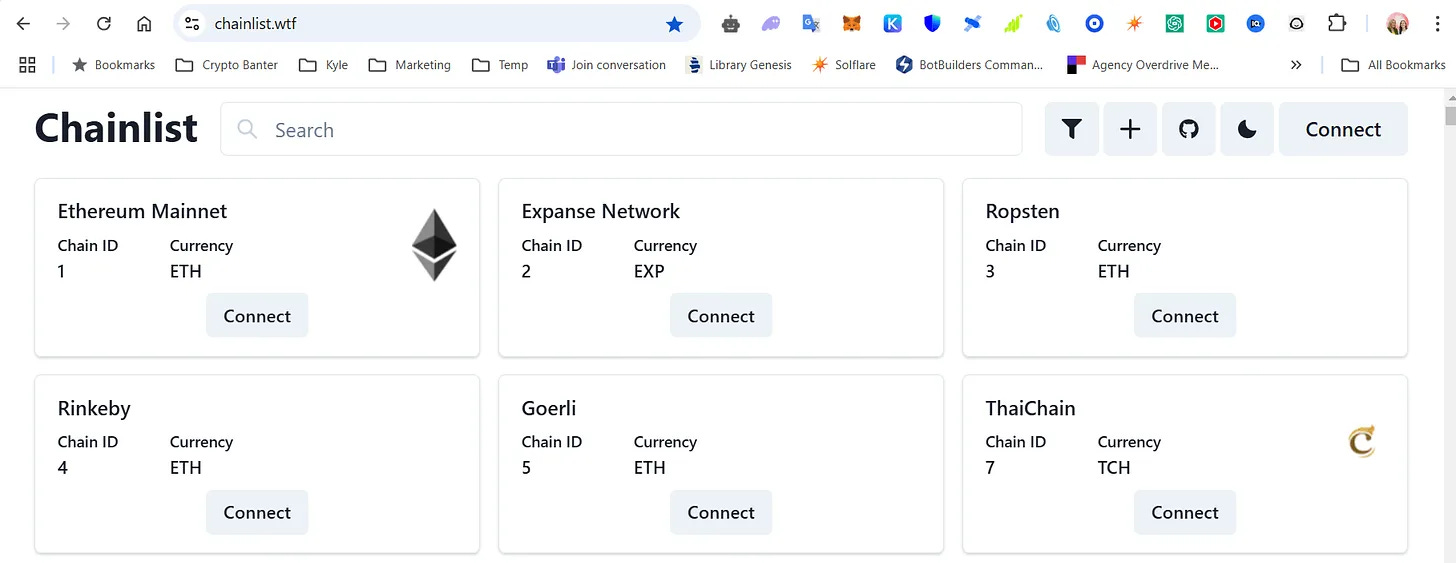Open the blue K extension
This screenshot has height=563, width=1456.
892,24
